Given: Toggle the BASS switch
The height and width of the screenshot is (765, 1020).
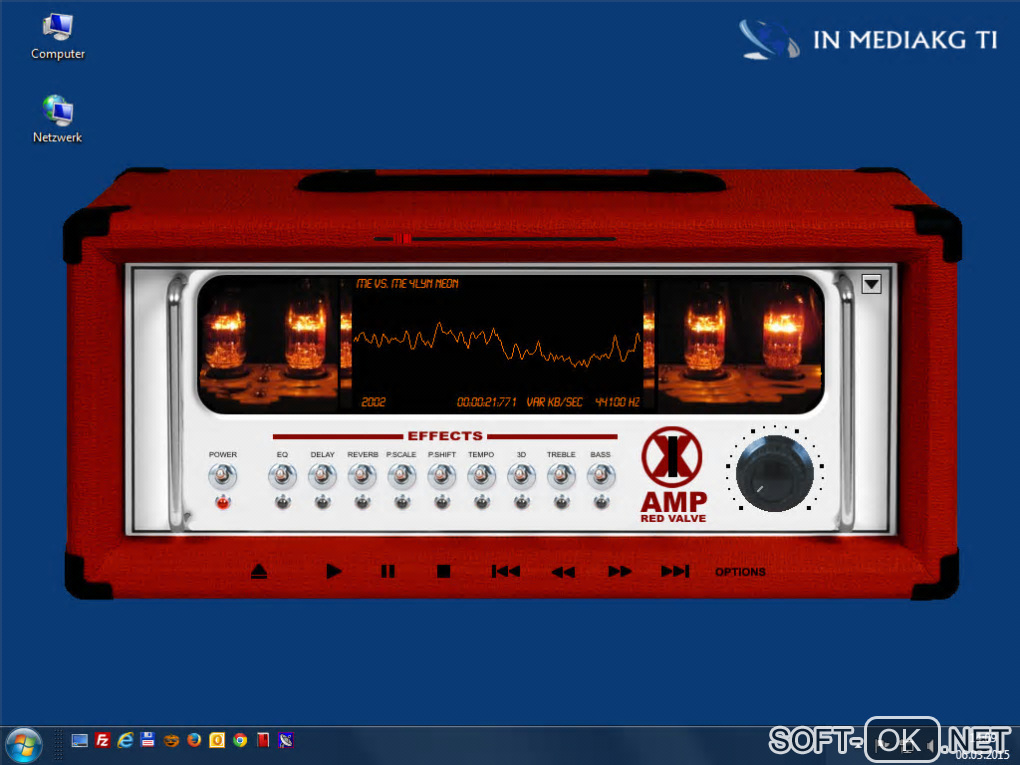Looking at the screenshot, I should (600, 476).
